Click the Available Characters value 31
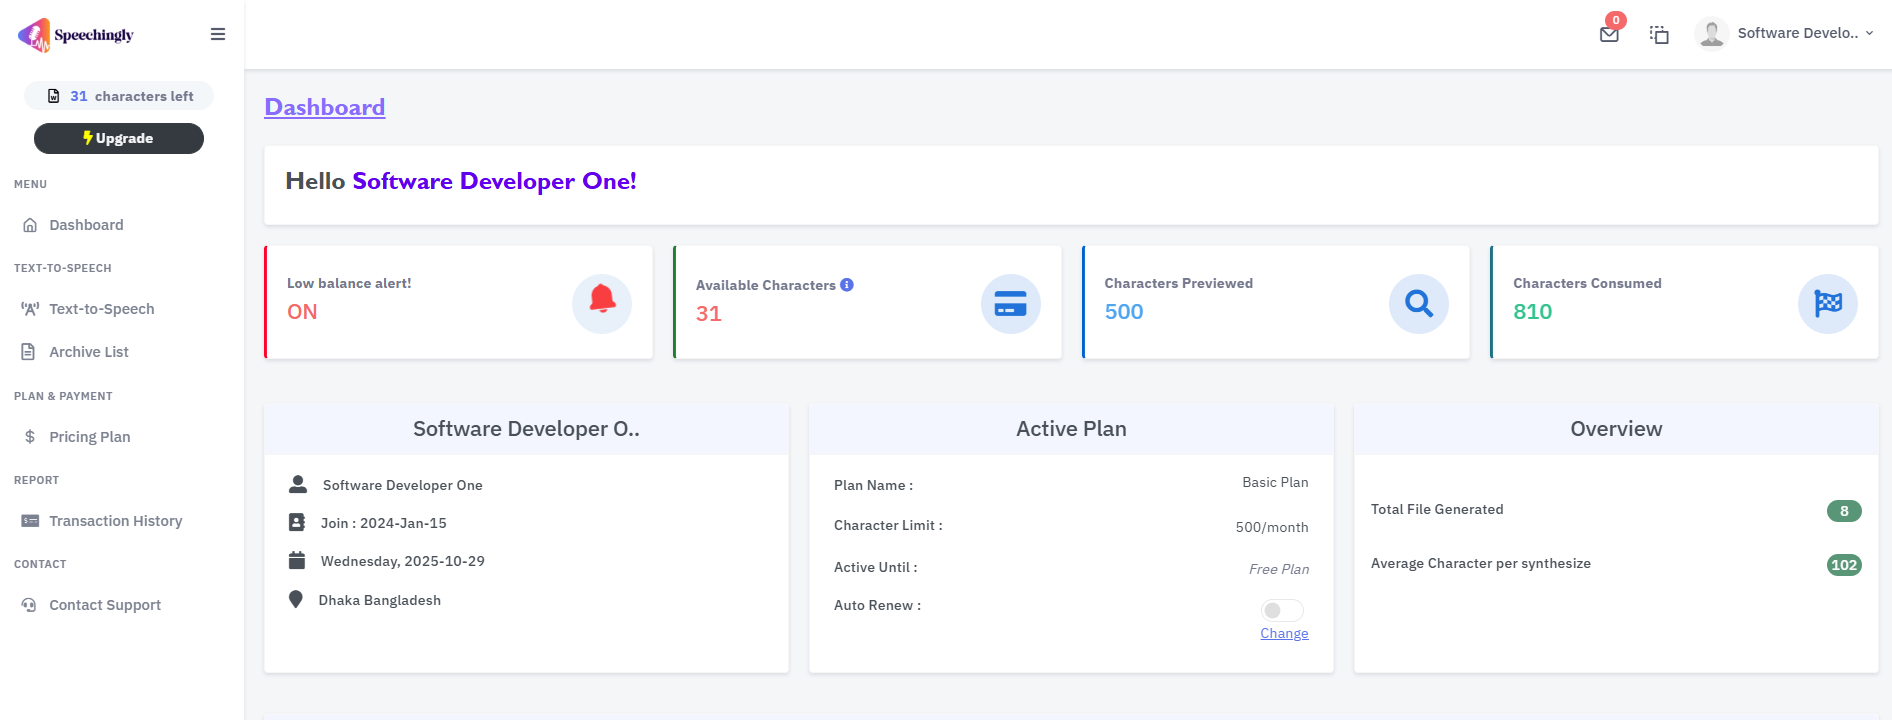Viewport: 1892px width, 720px height. pyautogui.click(x=708, y=314)
